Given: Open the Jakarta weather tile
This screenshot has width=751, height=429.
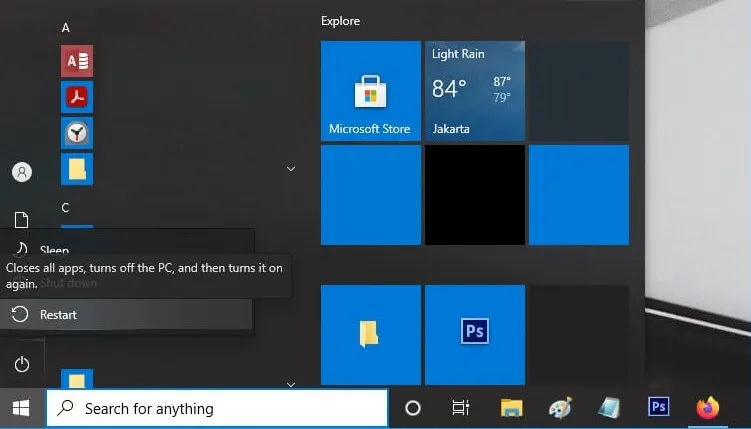Looking at the screenshot, I should pos(475,91).
